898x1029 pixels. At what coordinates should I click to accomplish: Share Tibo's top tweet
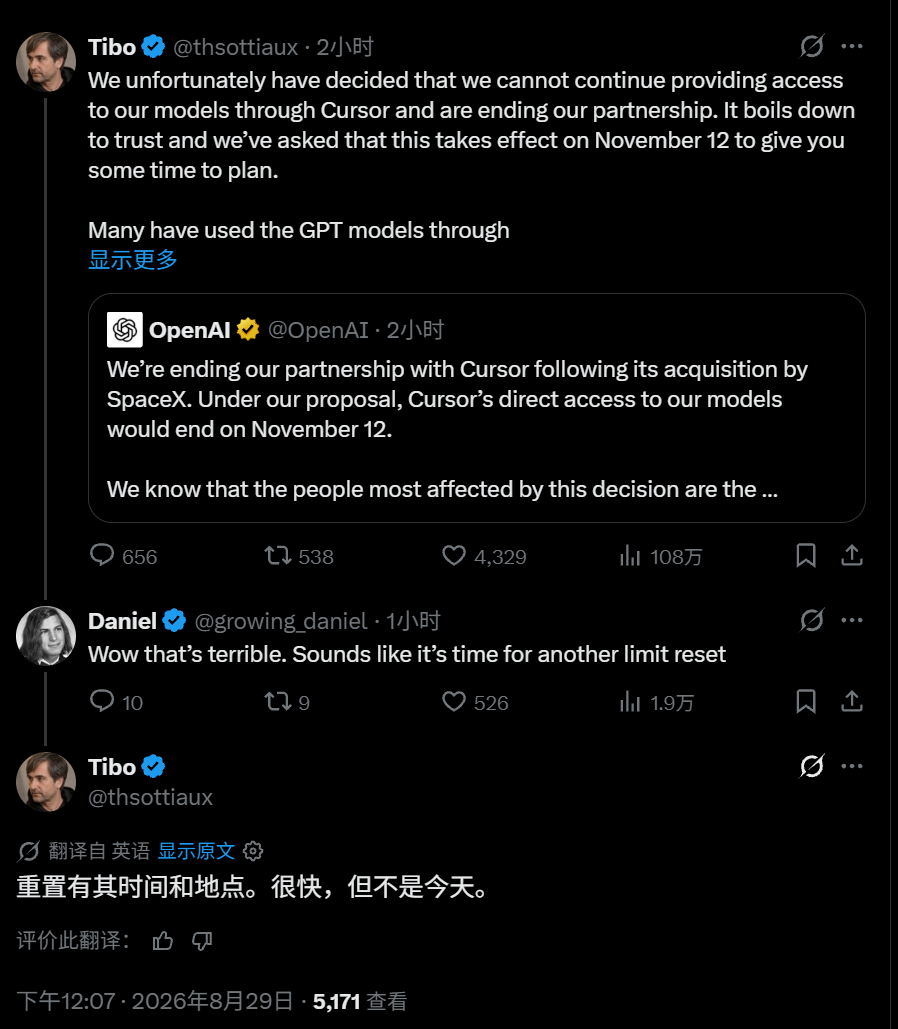[851, 555]
